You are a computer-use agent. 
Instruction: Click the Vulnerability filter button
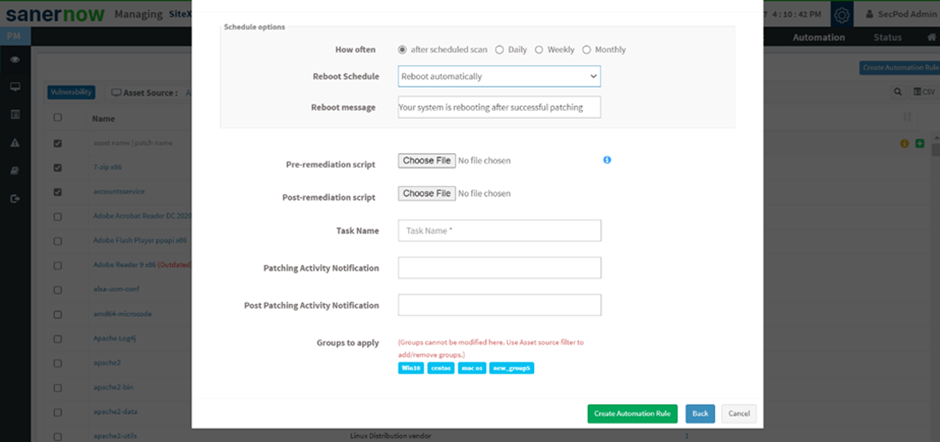tap(71, 92)
